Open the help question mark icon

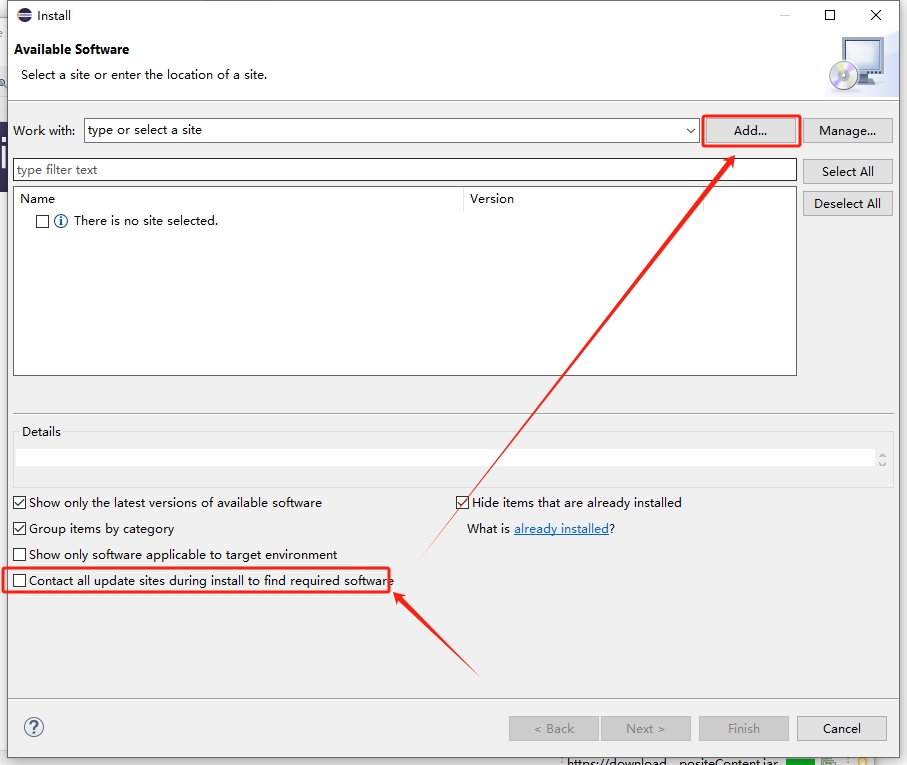[34, 727]
